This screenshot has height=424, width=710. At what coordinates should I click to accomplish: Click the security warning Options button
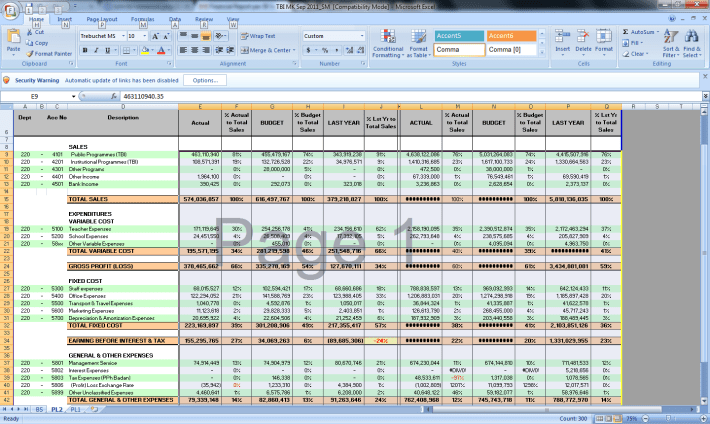tap(203, 79)
